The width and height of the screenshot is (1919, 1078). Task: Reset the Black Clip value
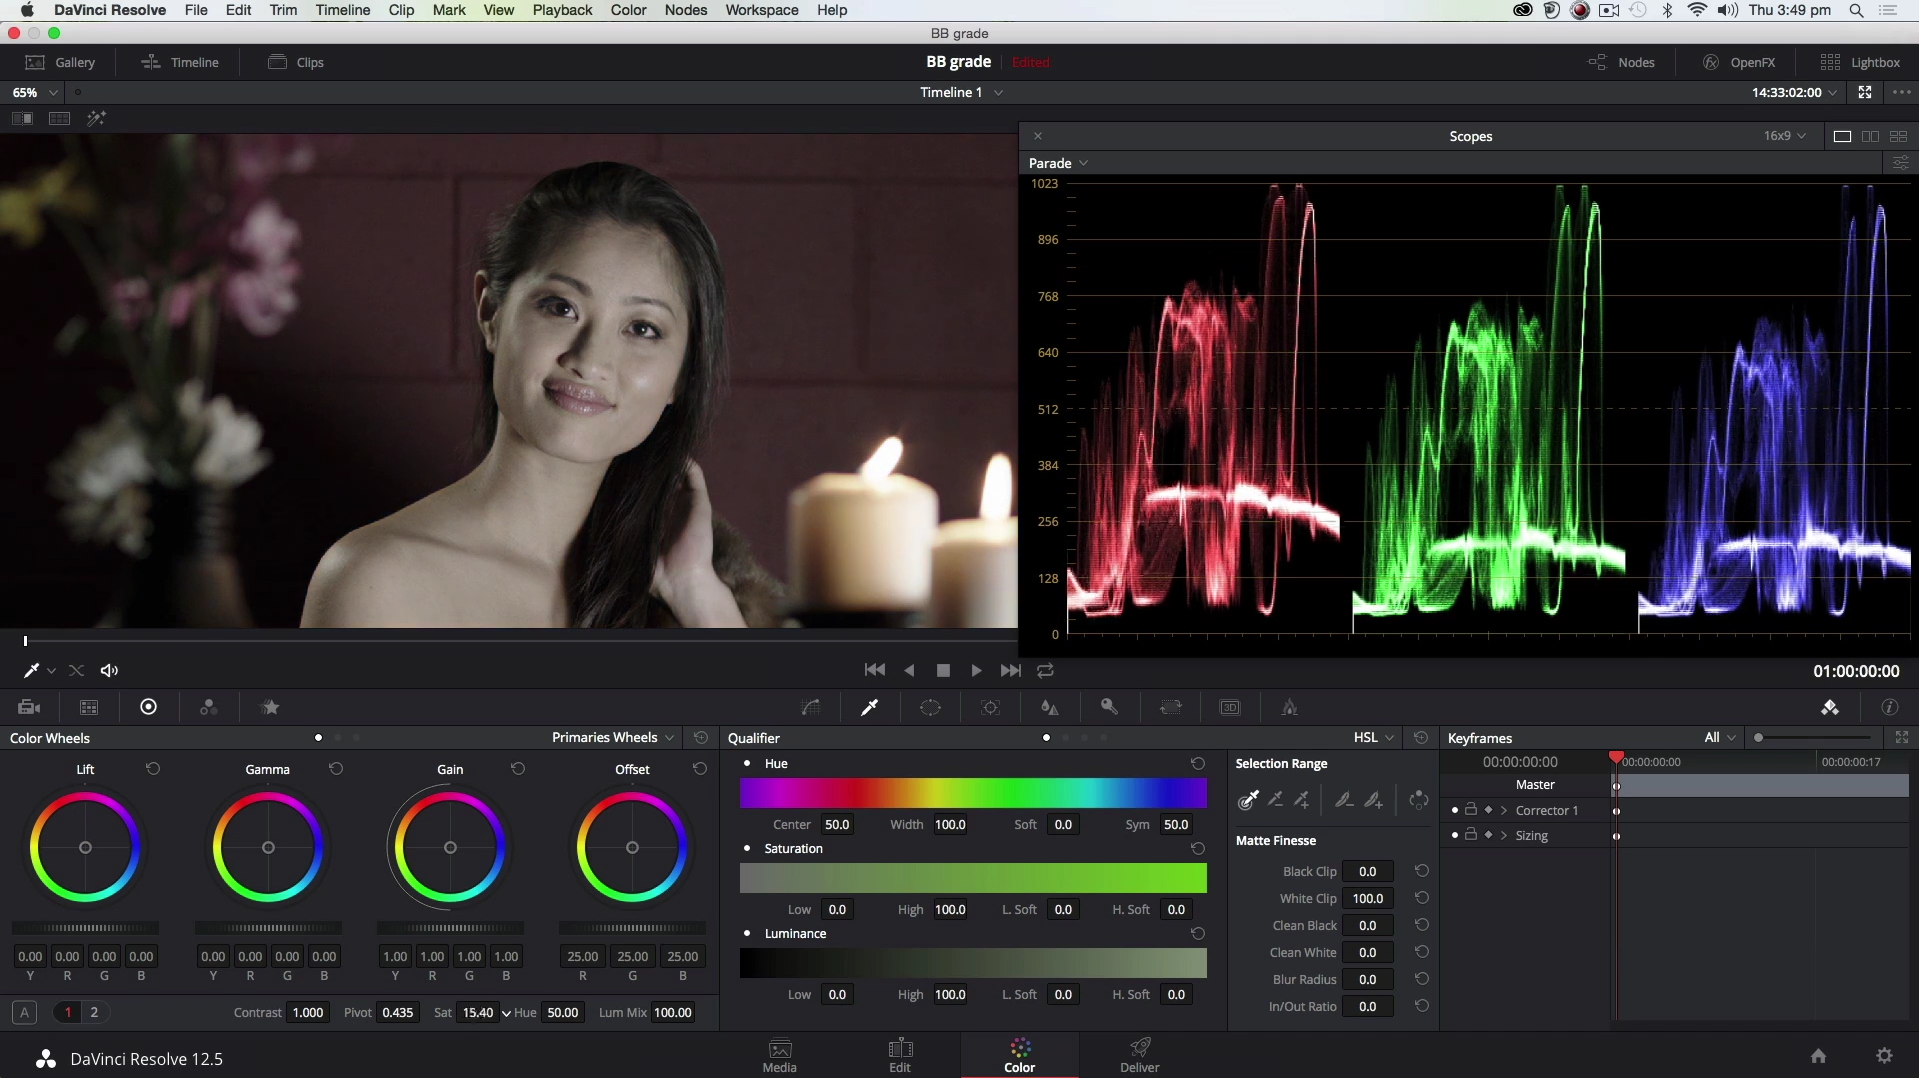tap(1421, 870)
